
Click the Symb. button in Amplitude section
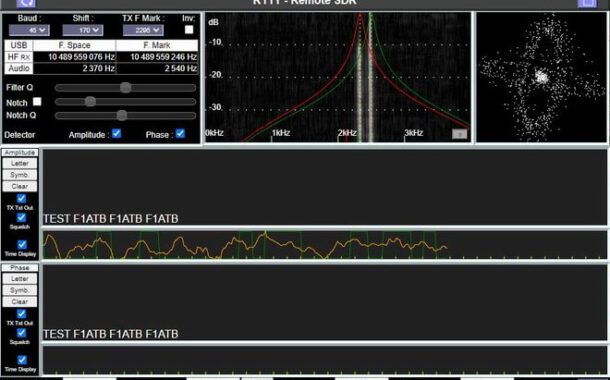click(x=20, y=175)
